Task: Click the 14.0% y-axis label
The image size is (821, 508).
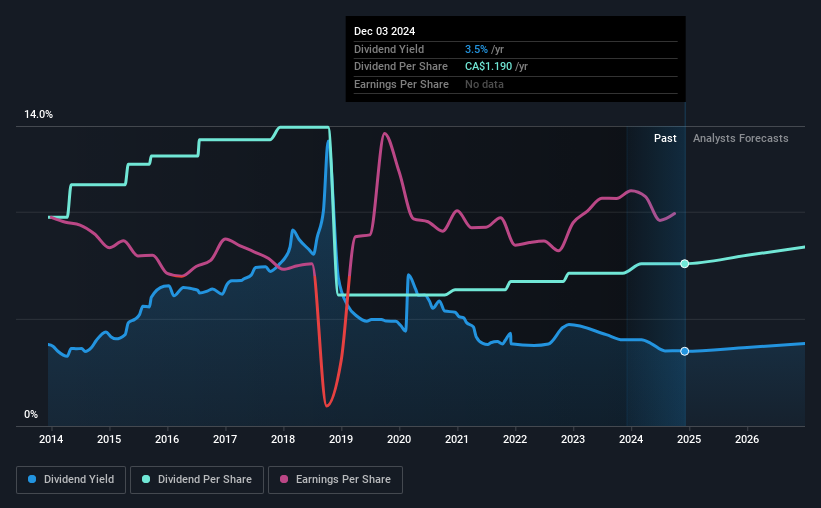Action: [39, 115]
